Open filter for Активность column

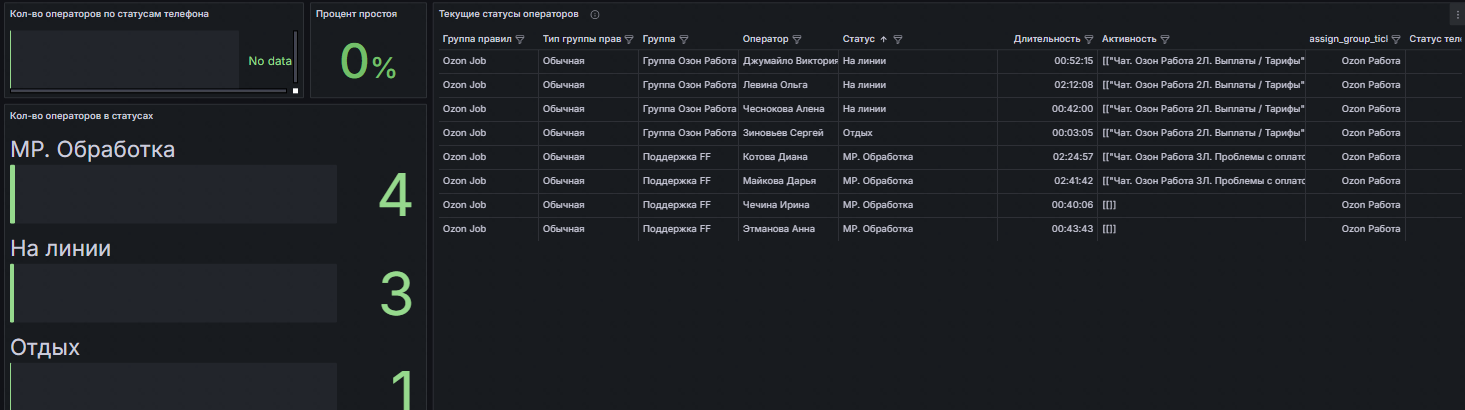point(1165,40)
